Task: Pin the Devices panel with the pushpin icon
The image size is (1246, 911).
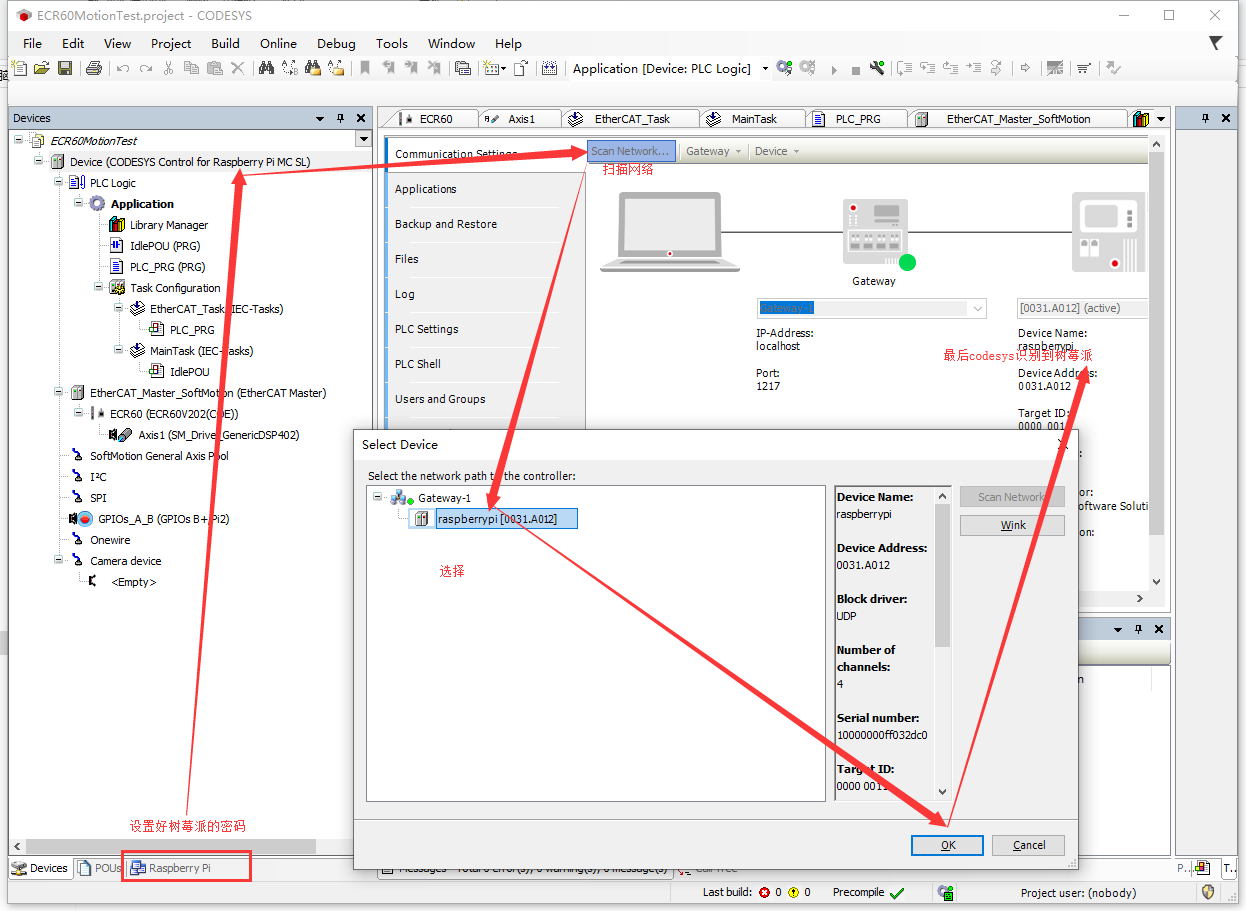Action: coord(340,118)
